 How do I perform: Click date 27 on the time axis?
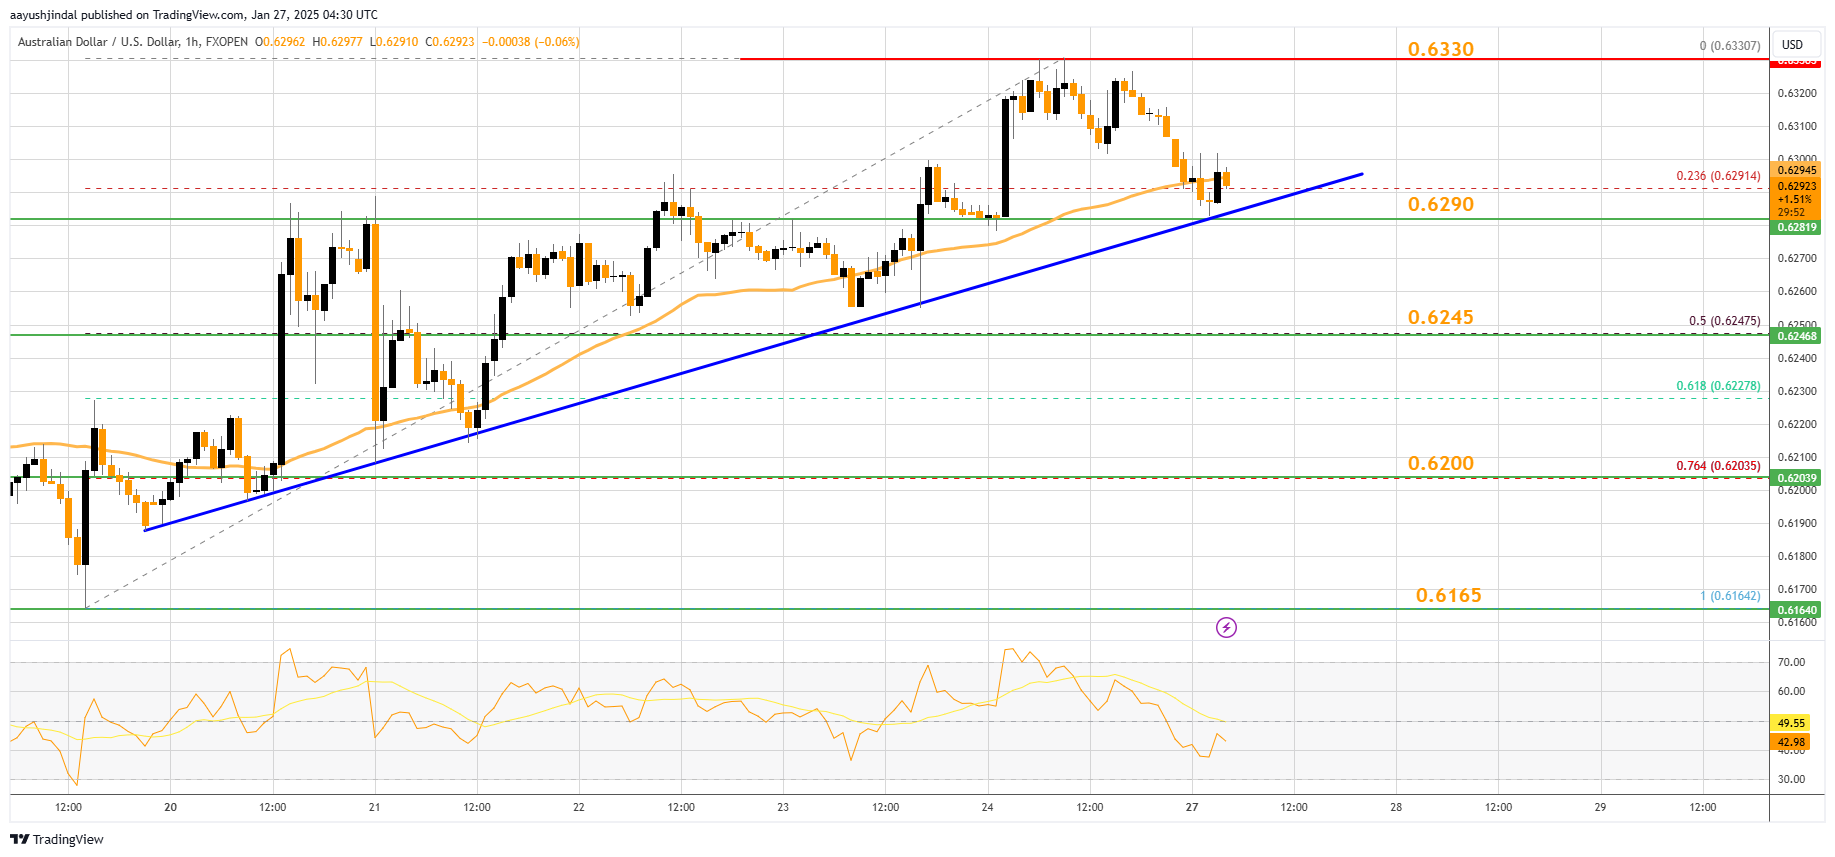coord(1192,807)
